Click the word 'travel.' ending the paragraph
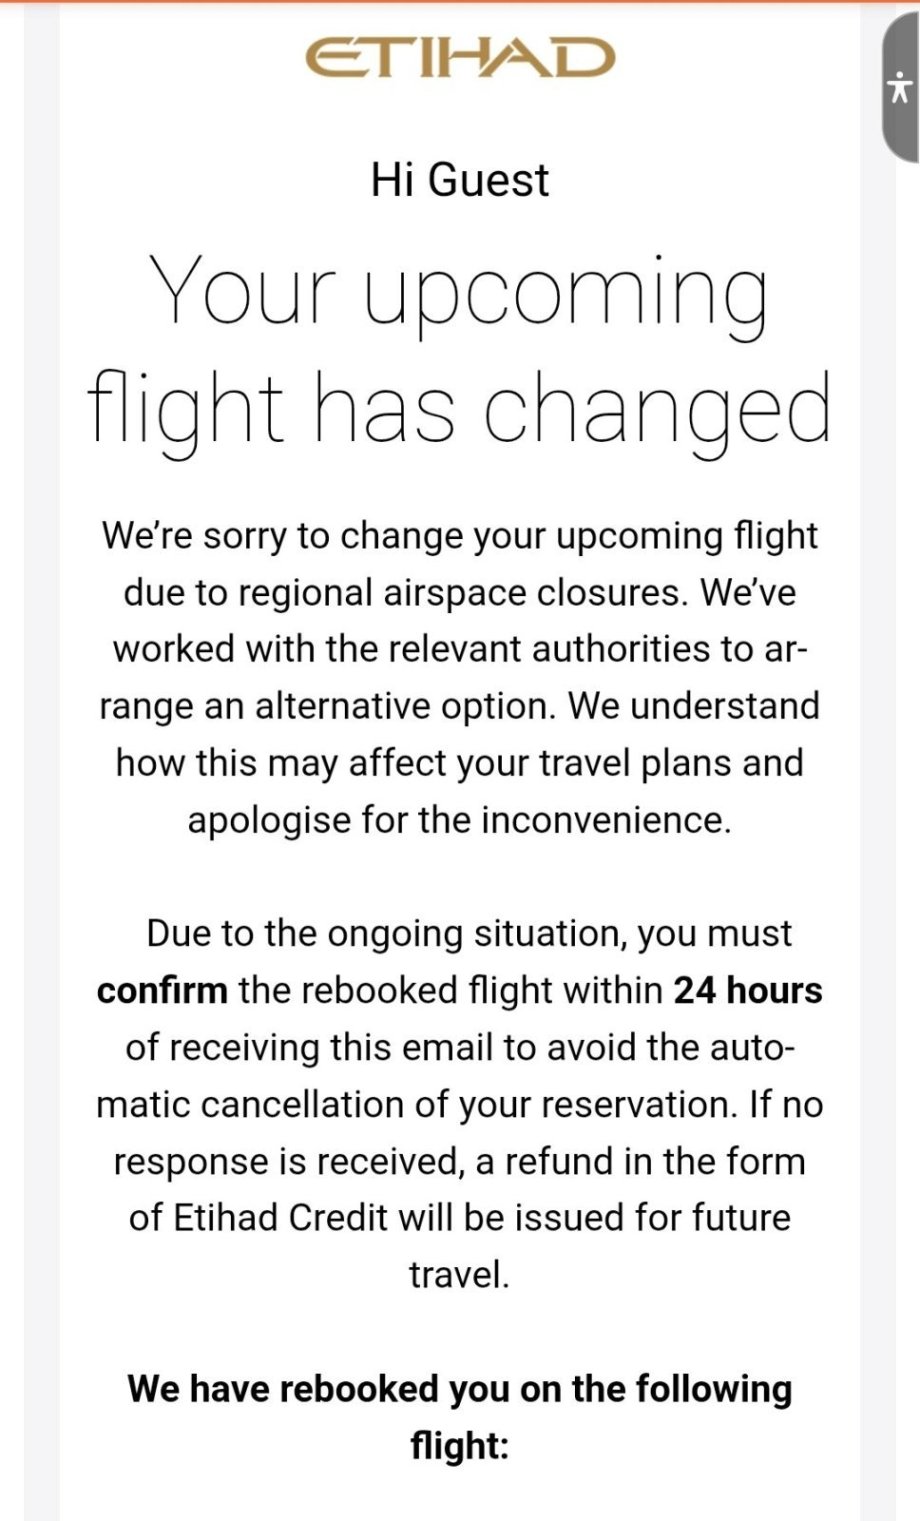Image resolution: width=920 pixels, height=1521 pixels. tap(459, 1275)
